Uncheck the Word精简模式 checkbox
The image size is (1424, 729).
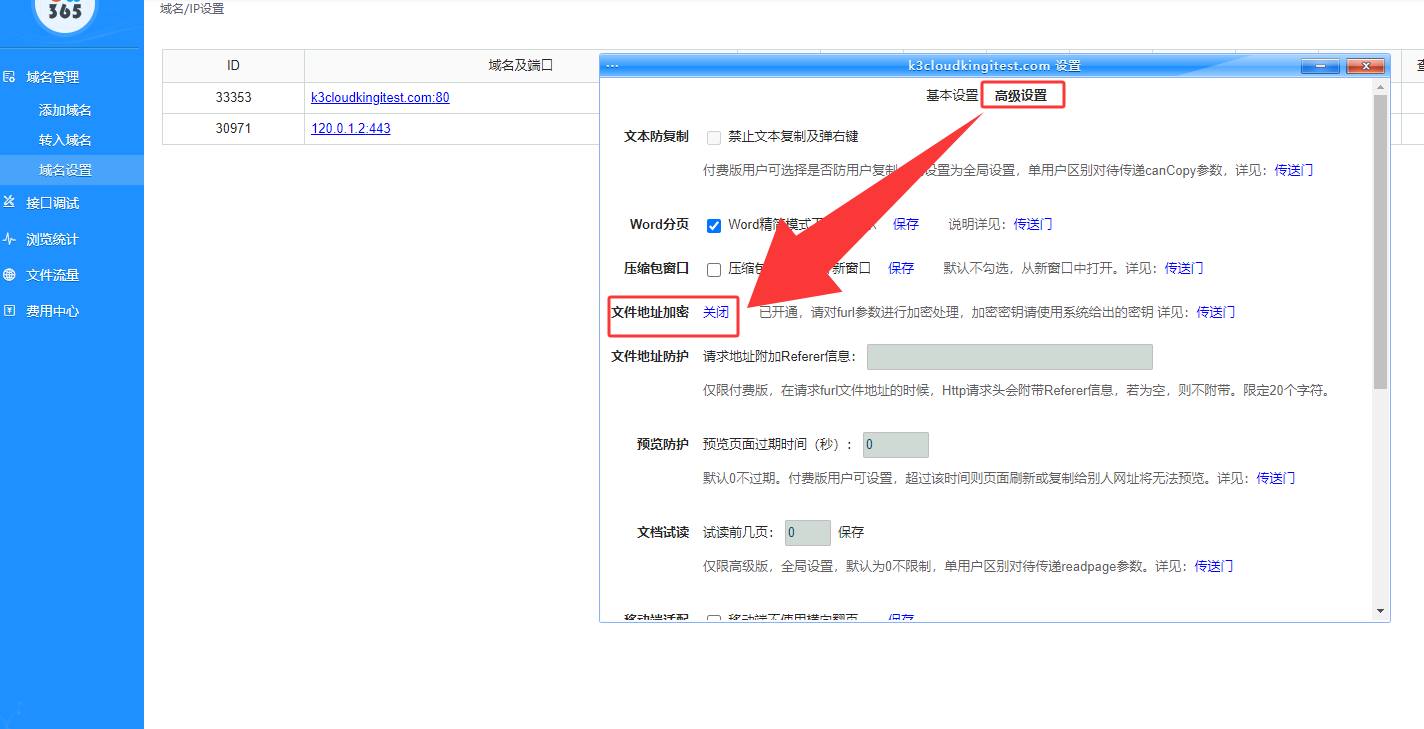click(714, 225)
